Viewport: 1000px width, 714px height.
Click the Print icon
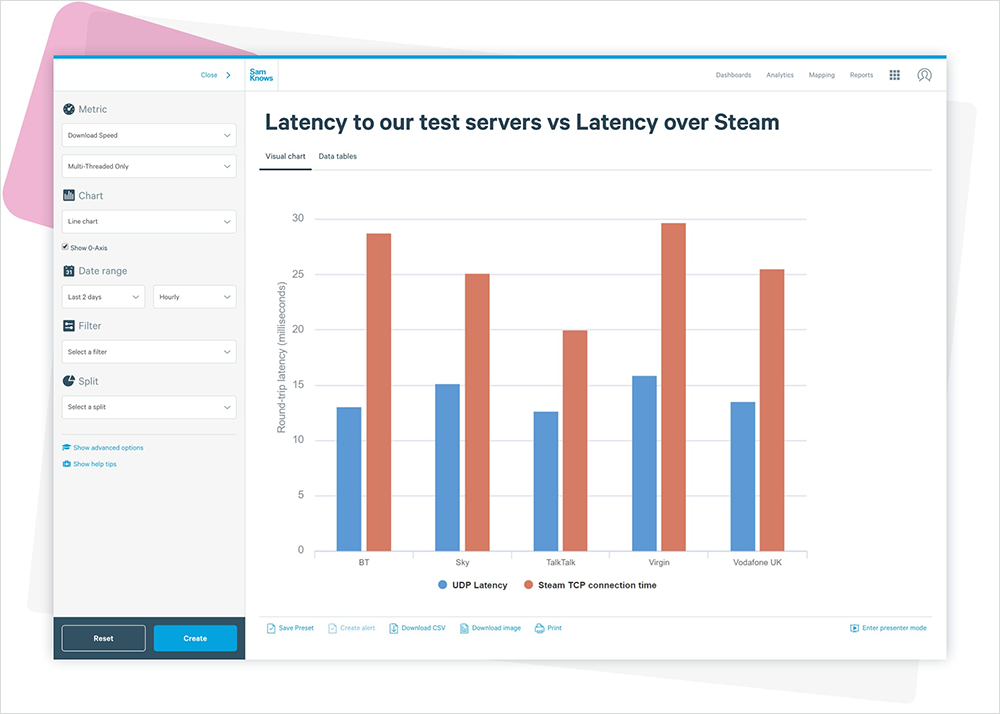(x=540, y=628)
